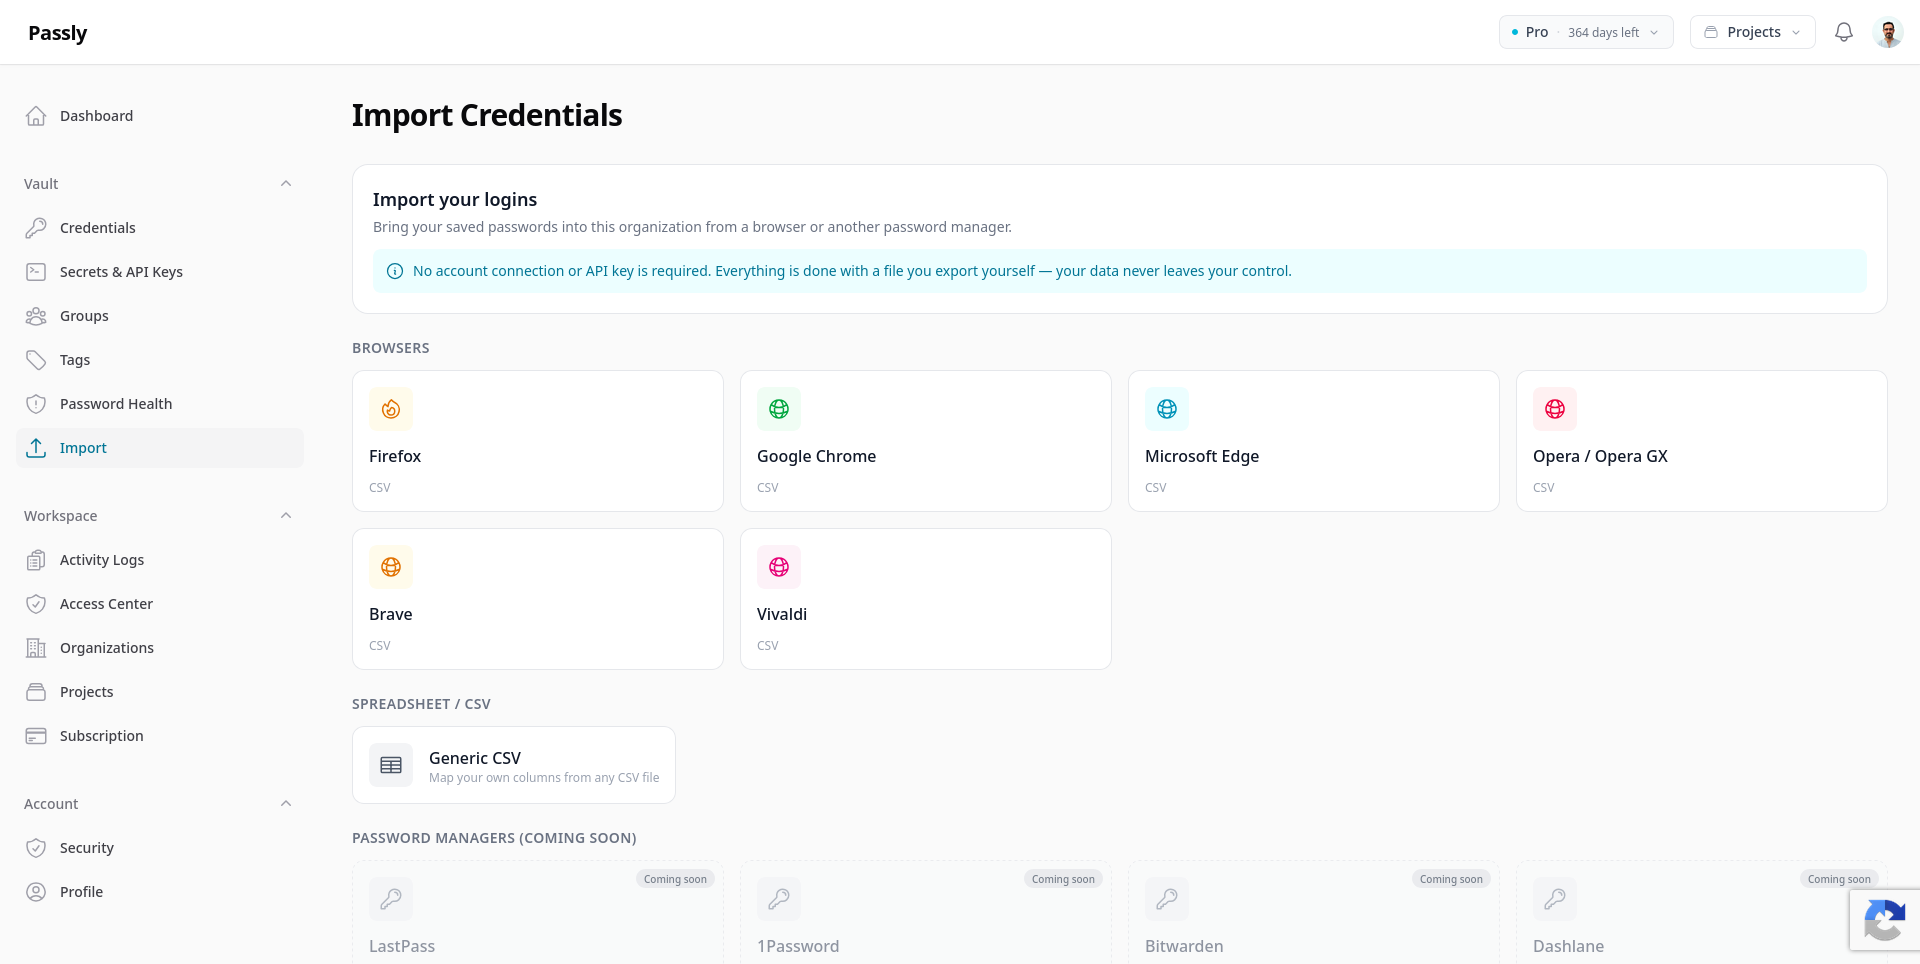Open Profile page
The height and width of the screenshot is (964, 1920).
[x=160, y=892]
